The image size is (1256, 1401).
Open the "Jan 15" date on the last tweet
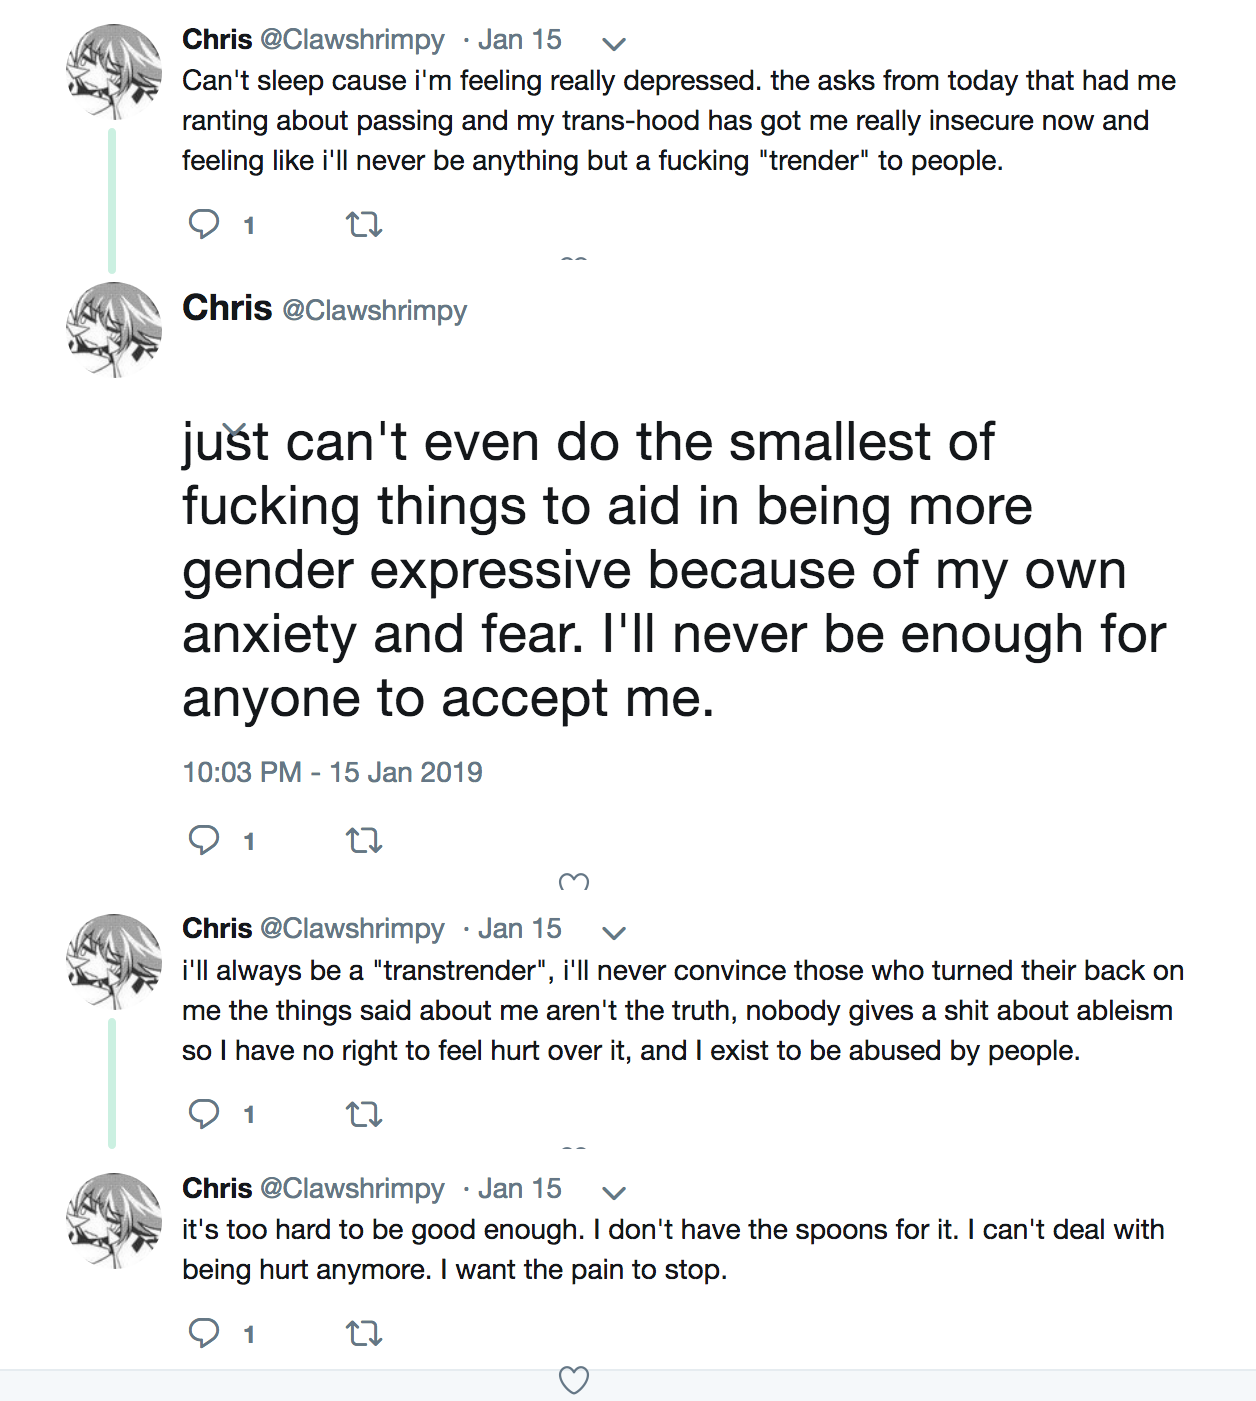(519, 1188)
